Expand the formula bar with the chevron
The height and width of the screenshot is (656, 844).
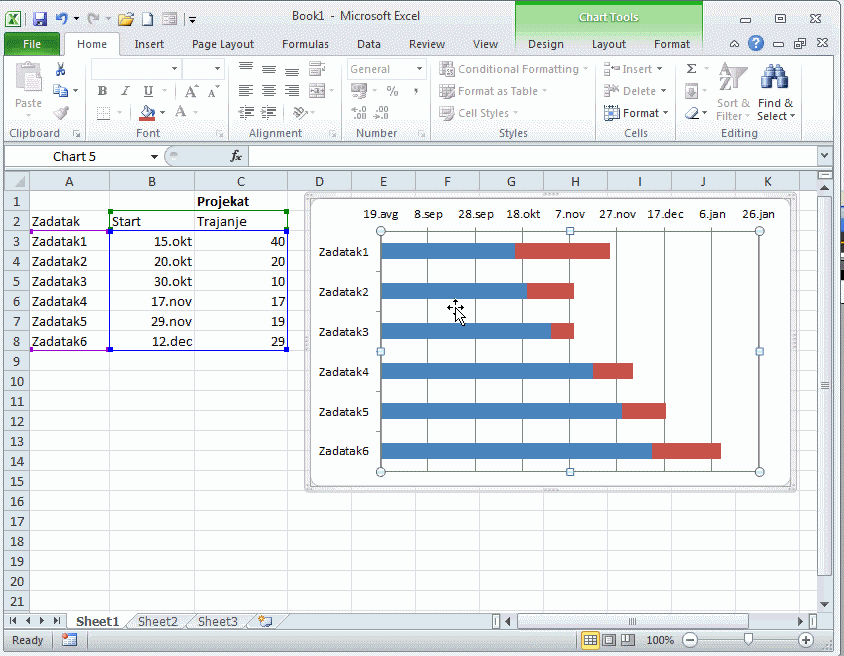tap(824, 156)
